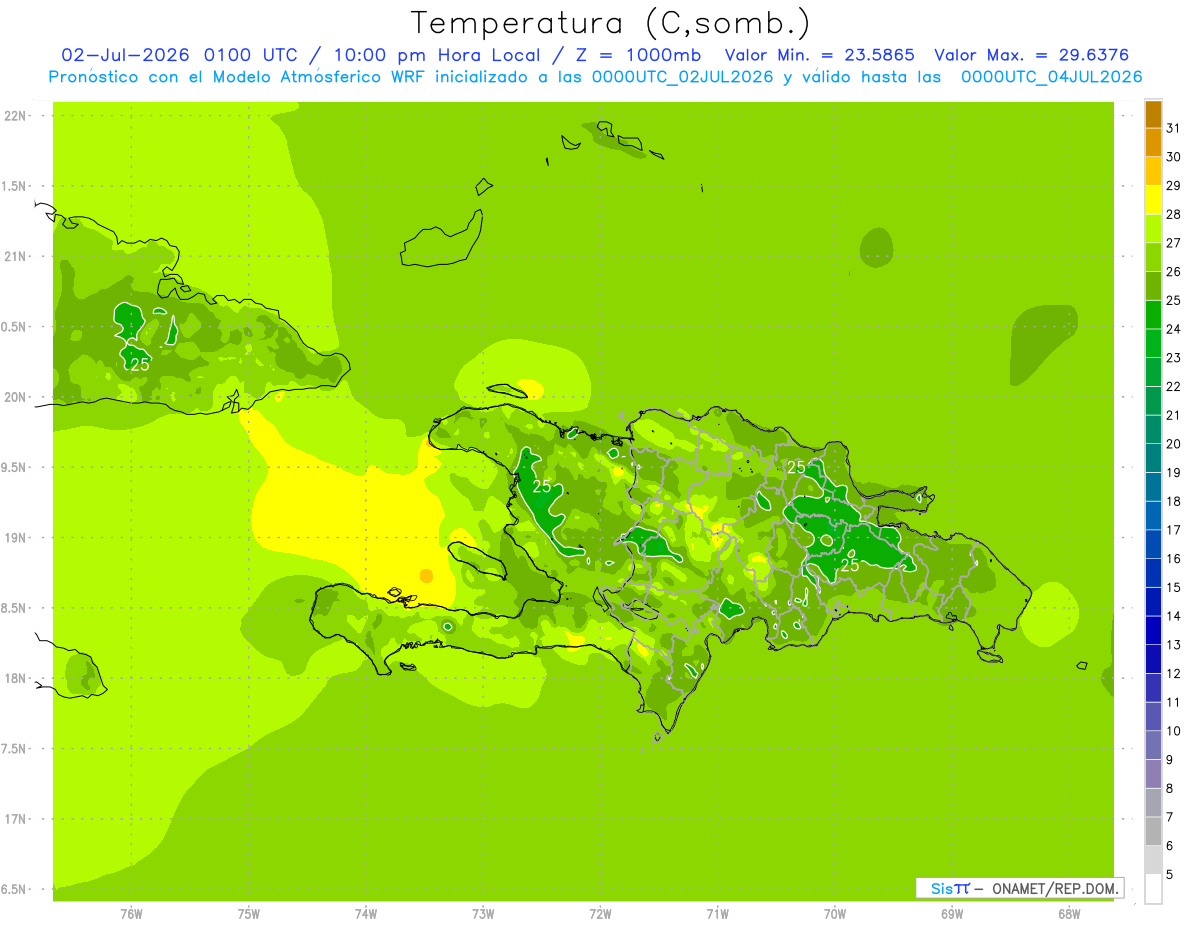The height and width of the screenshot is (927, 1200).
Task: Click the 68W longitude axis label
Action: coord(1068,914)
